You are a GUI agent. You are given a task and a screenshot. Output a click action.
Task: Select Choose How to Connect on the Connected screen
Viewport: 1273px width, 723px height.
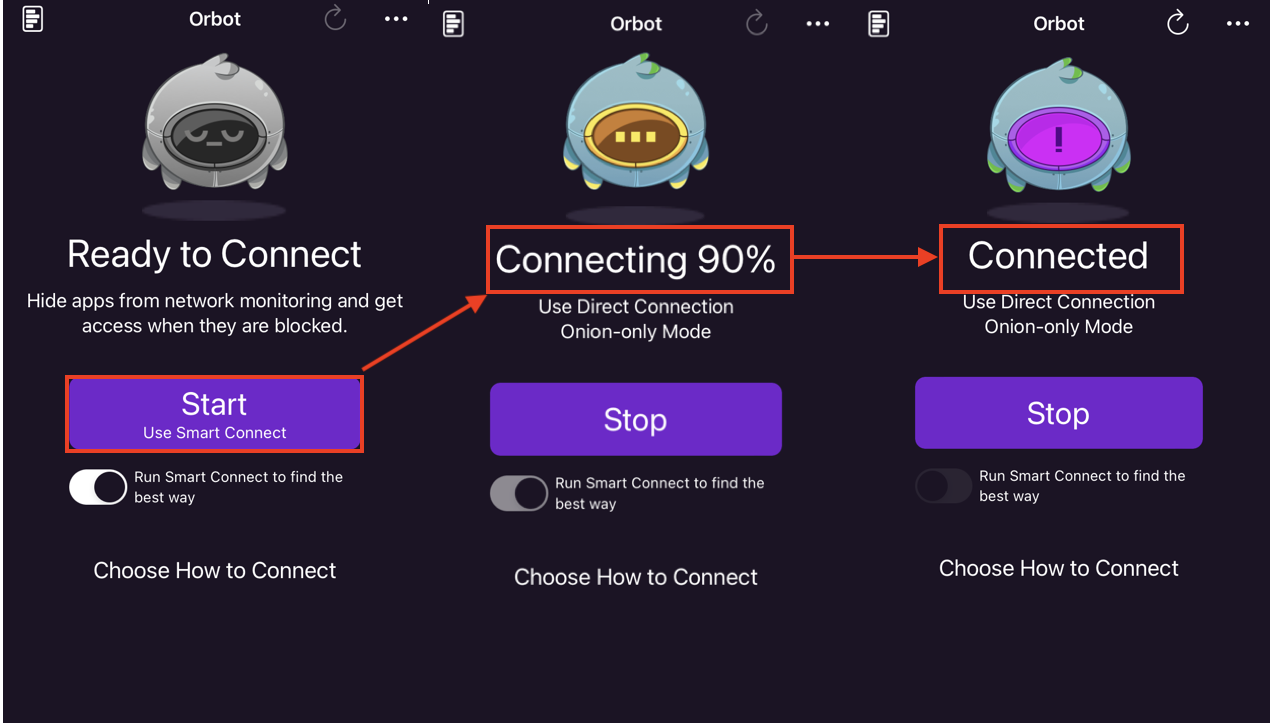click(x=1059, y=569)
